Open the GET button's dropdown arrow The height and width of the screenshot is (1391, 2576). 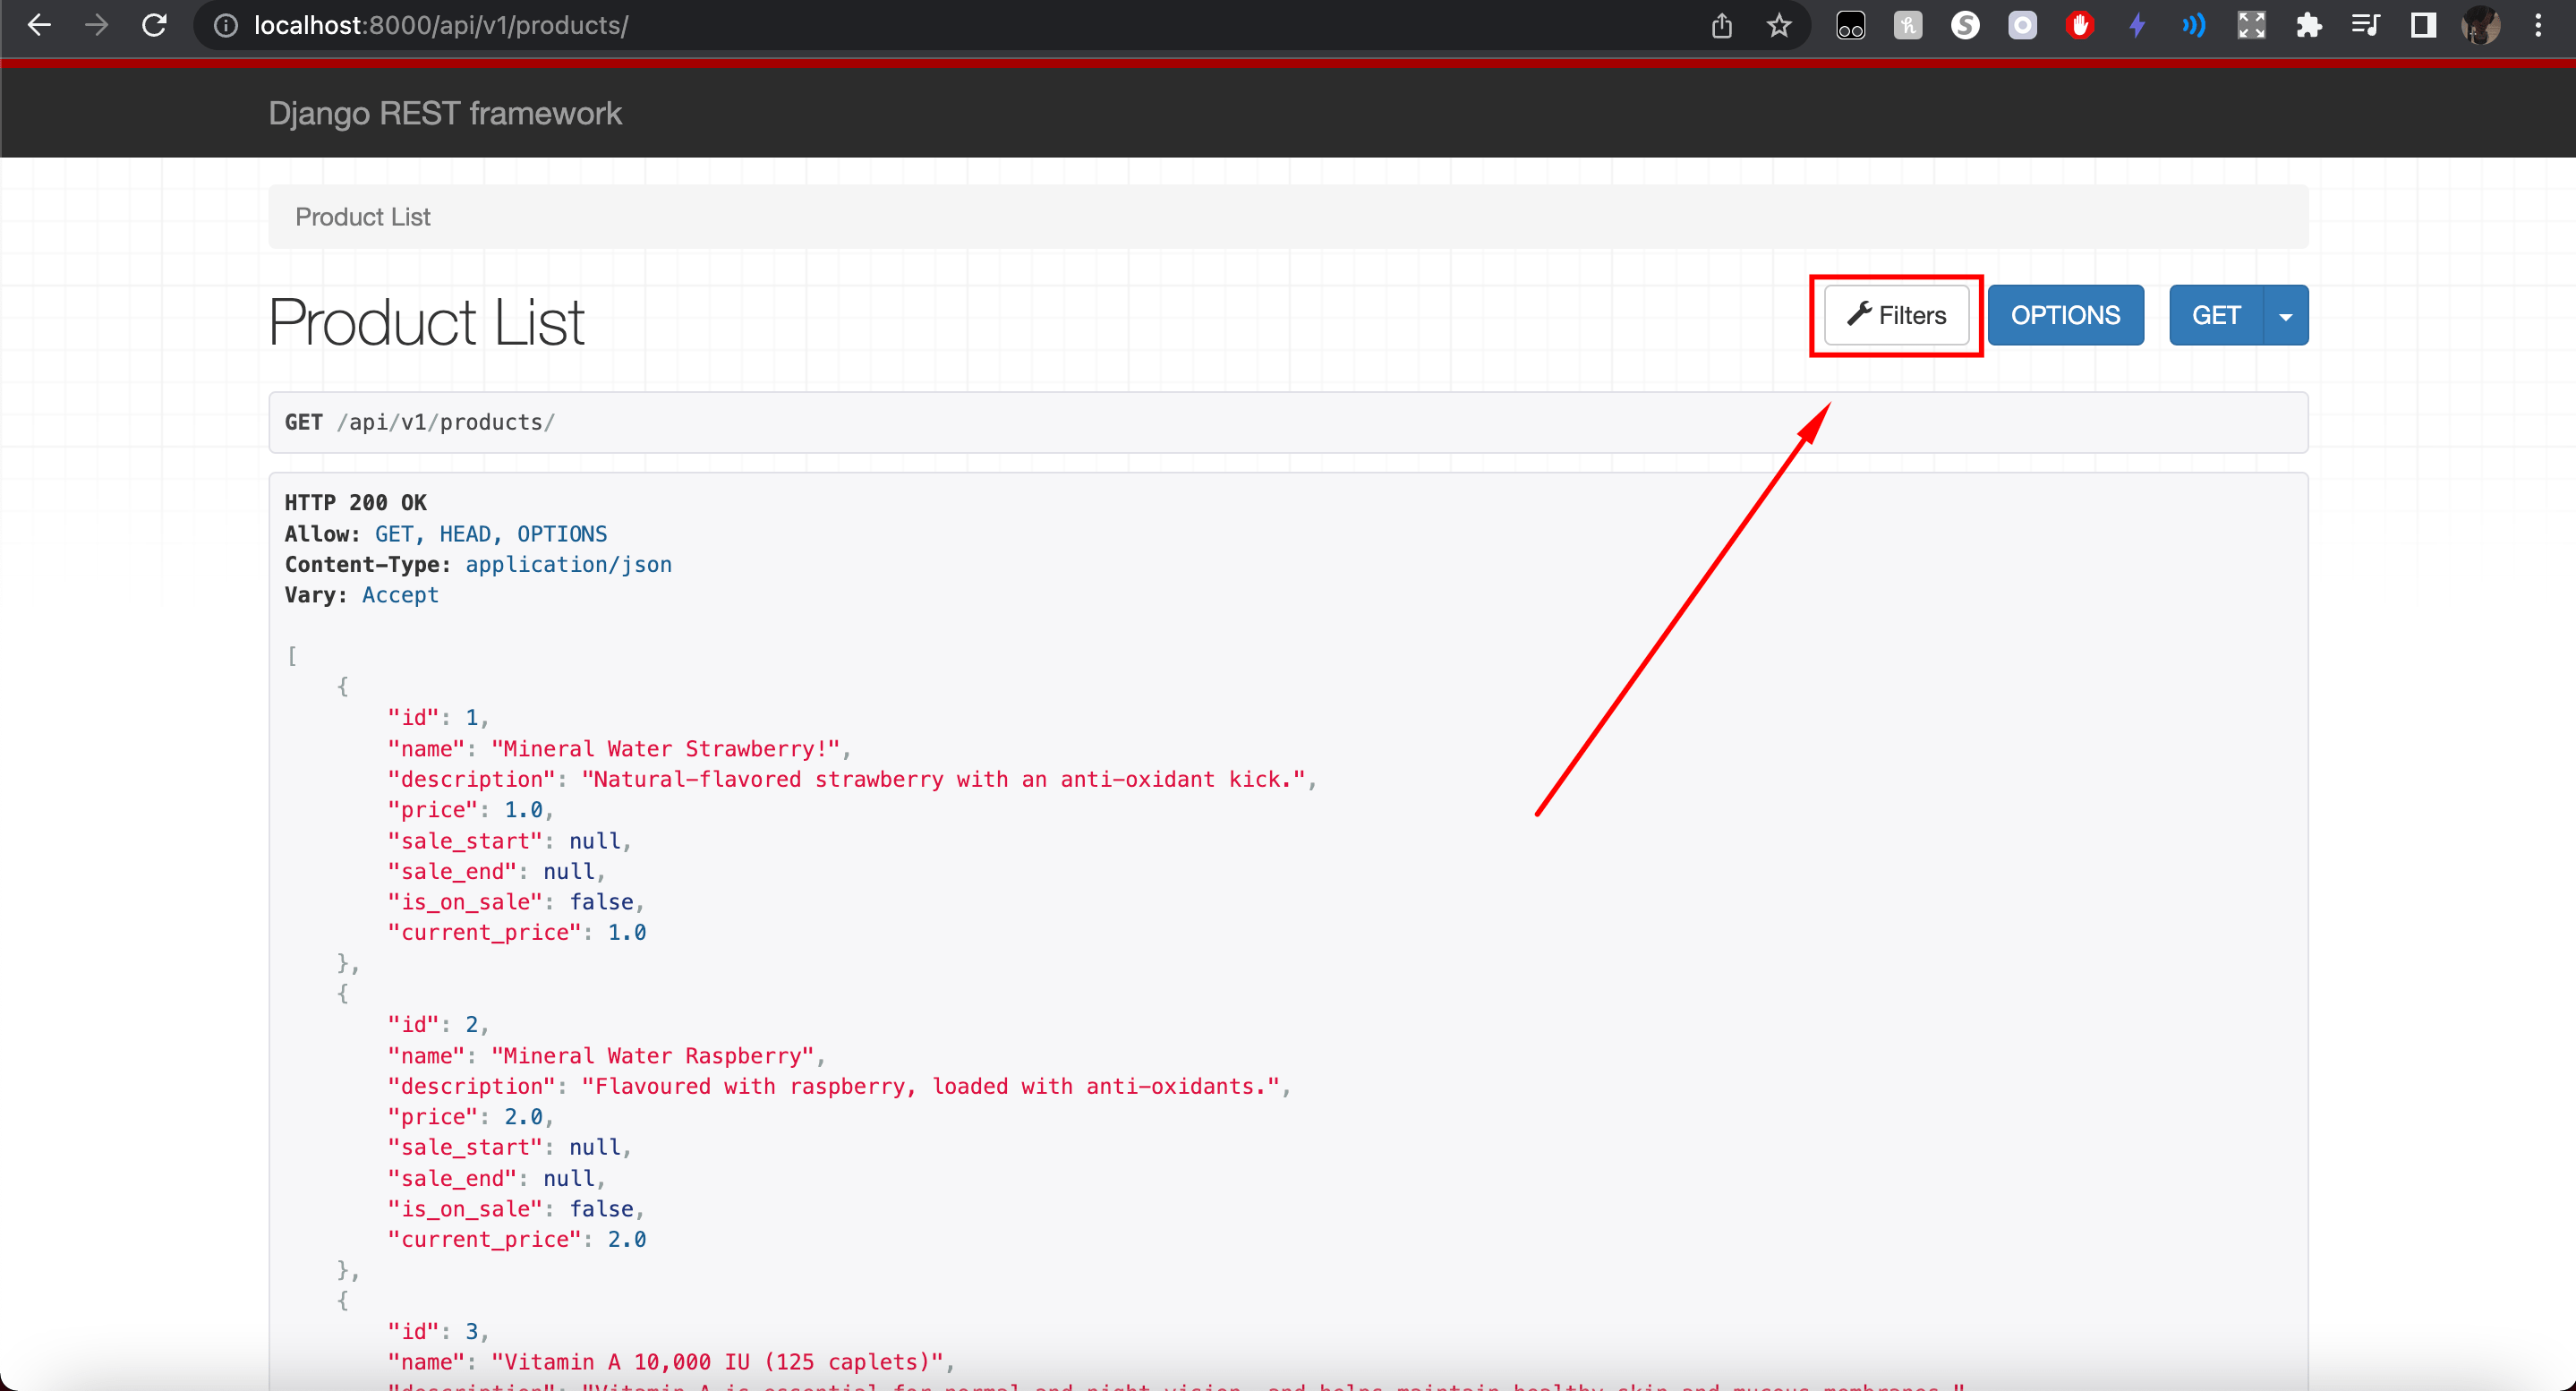point(2288,315)
